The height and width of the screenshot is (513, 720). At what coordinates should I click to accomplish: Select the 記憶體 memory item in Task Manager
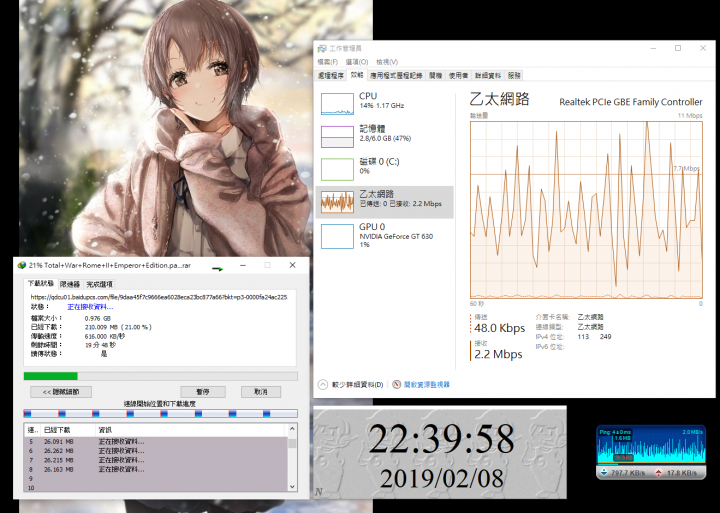tap(385, 136)
